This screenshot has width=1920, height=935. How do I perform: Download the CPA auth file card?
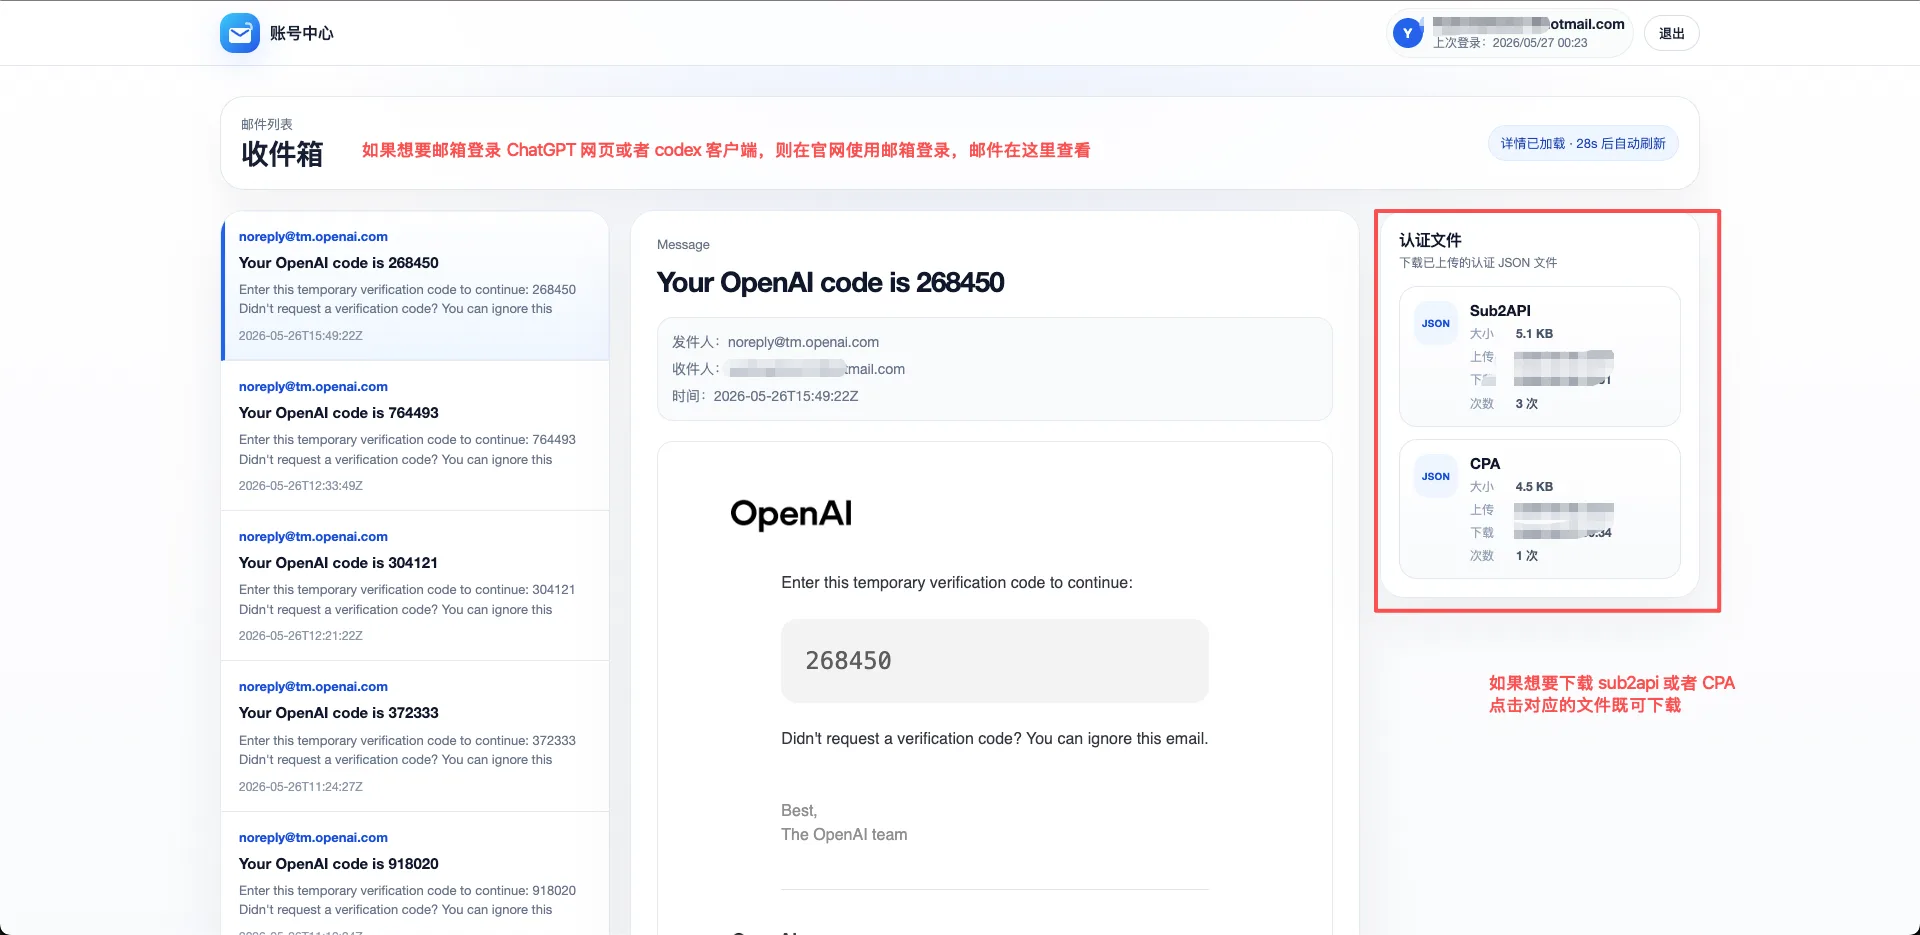click(1539, 509)
